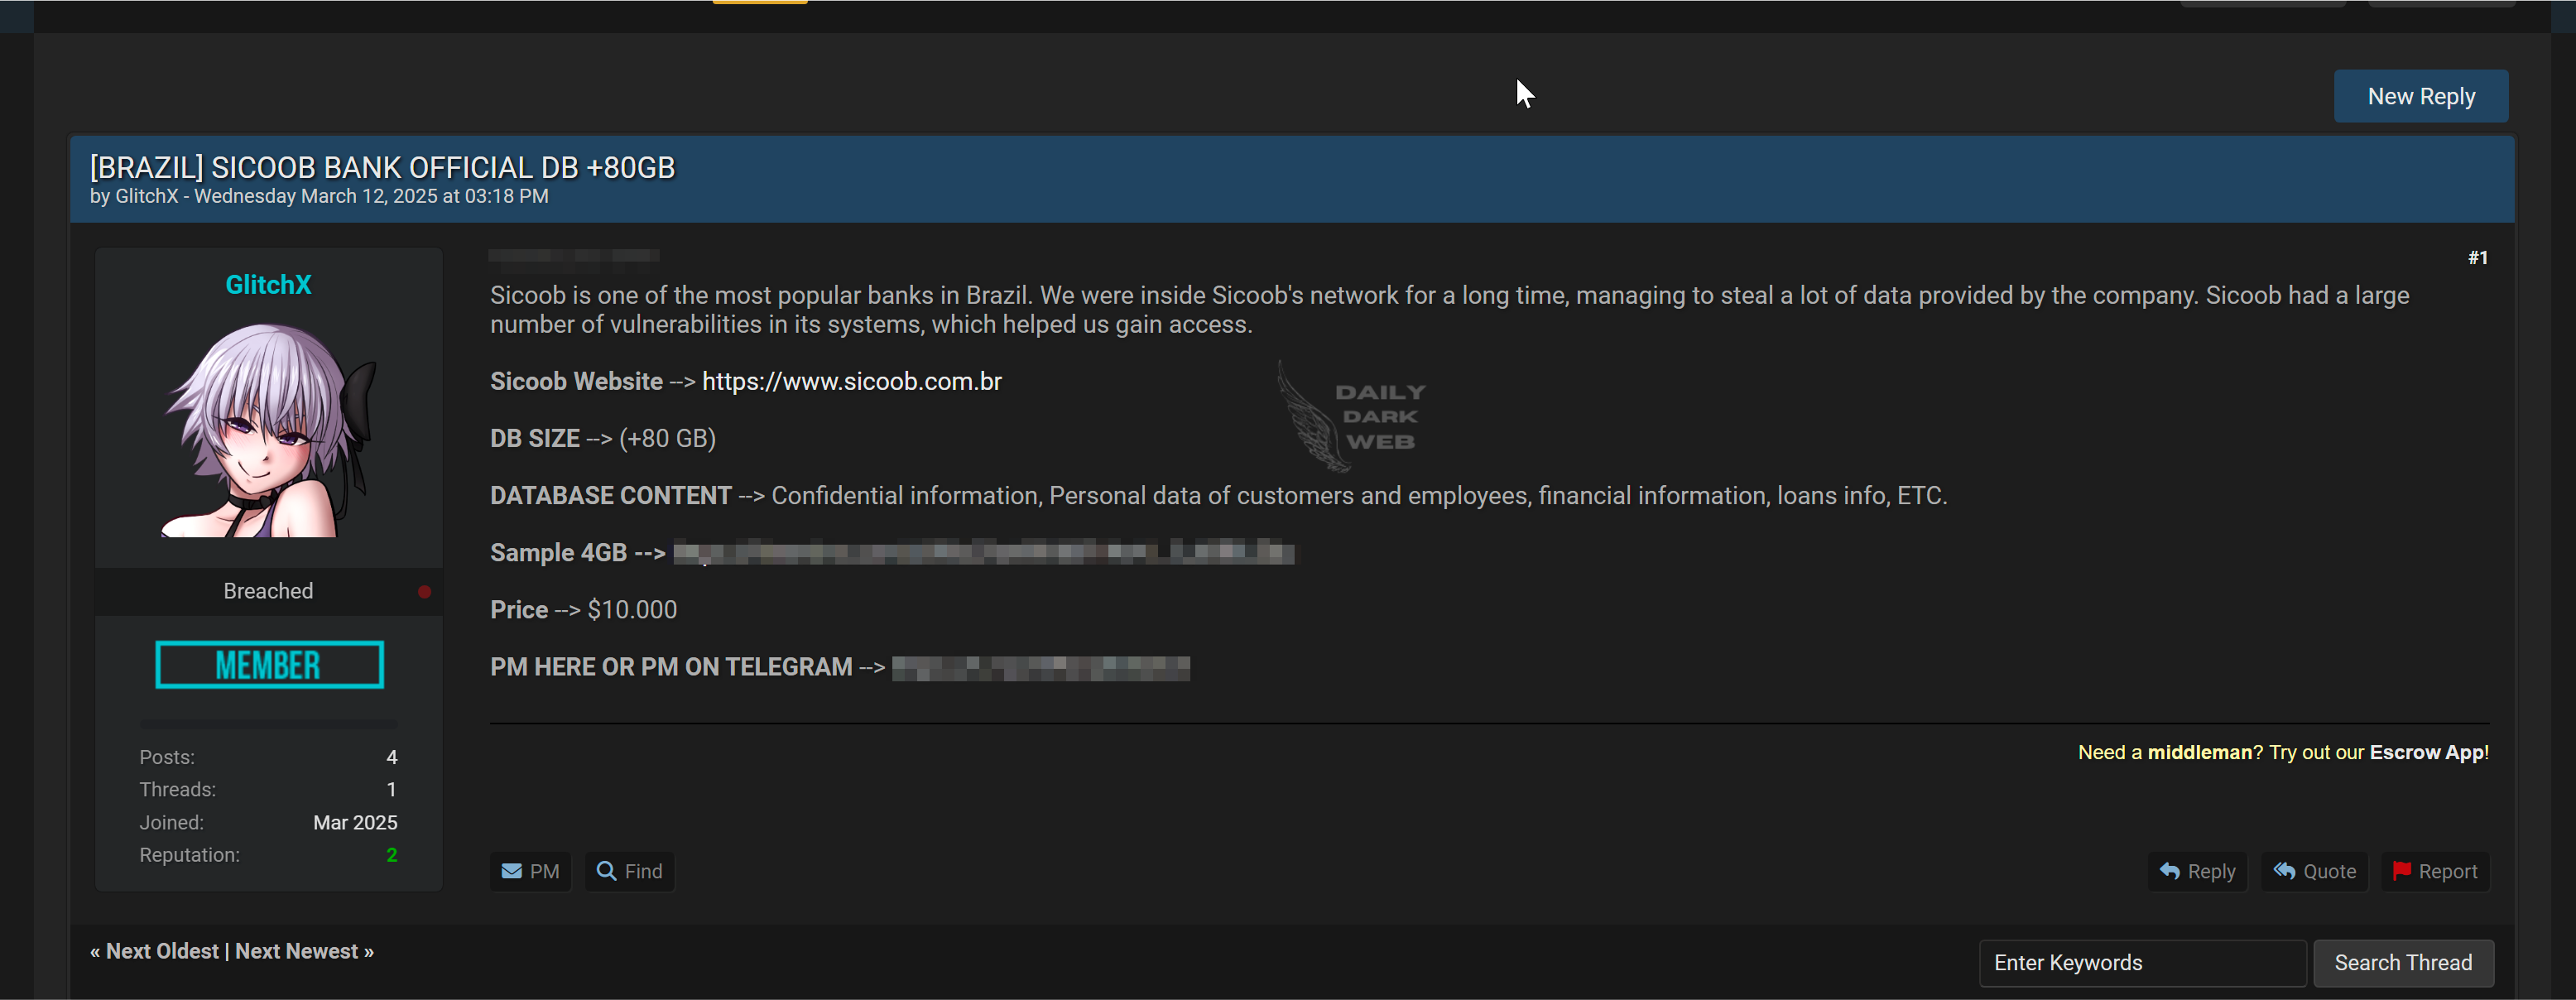The height and width of the screenshot is (1000, 2576).
Task: Focus the Enter Keywords search field
Action: [2142, 963]
